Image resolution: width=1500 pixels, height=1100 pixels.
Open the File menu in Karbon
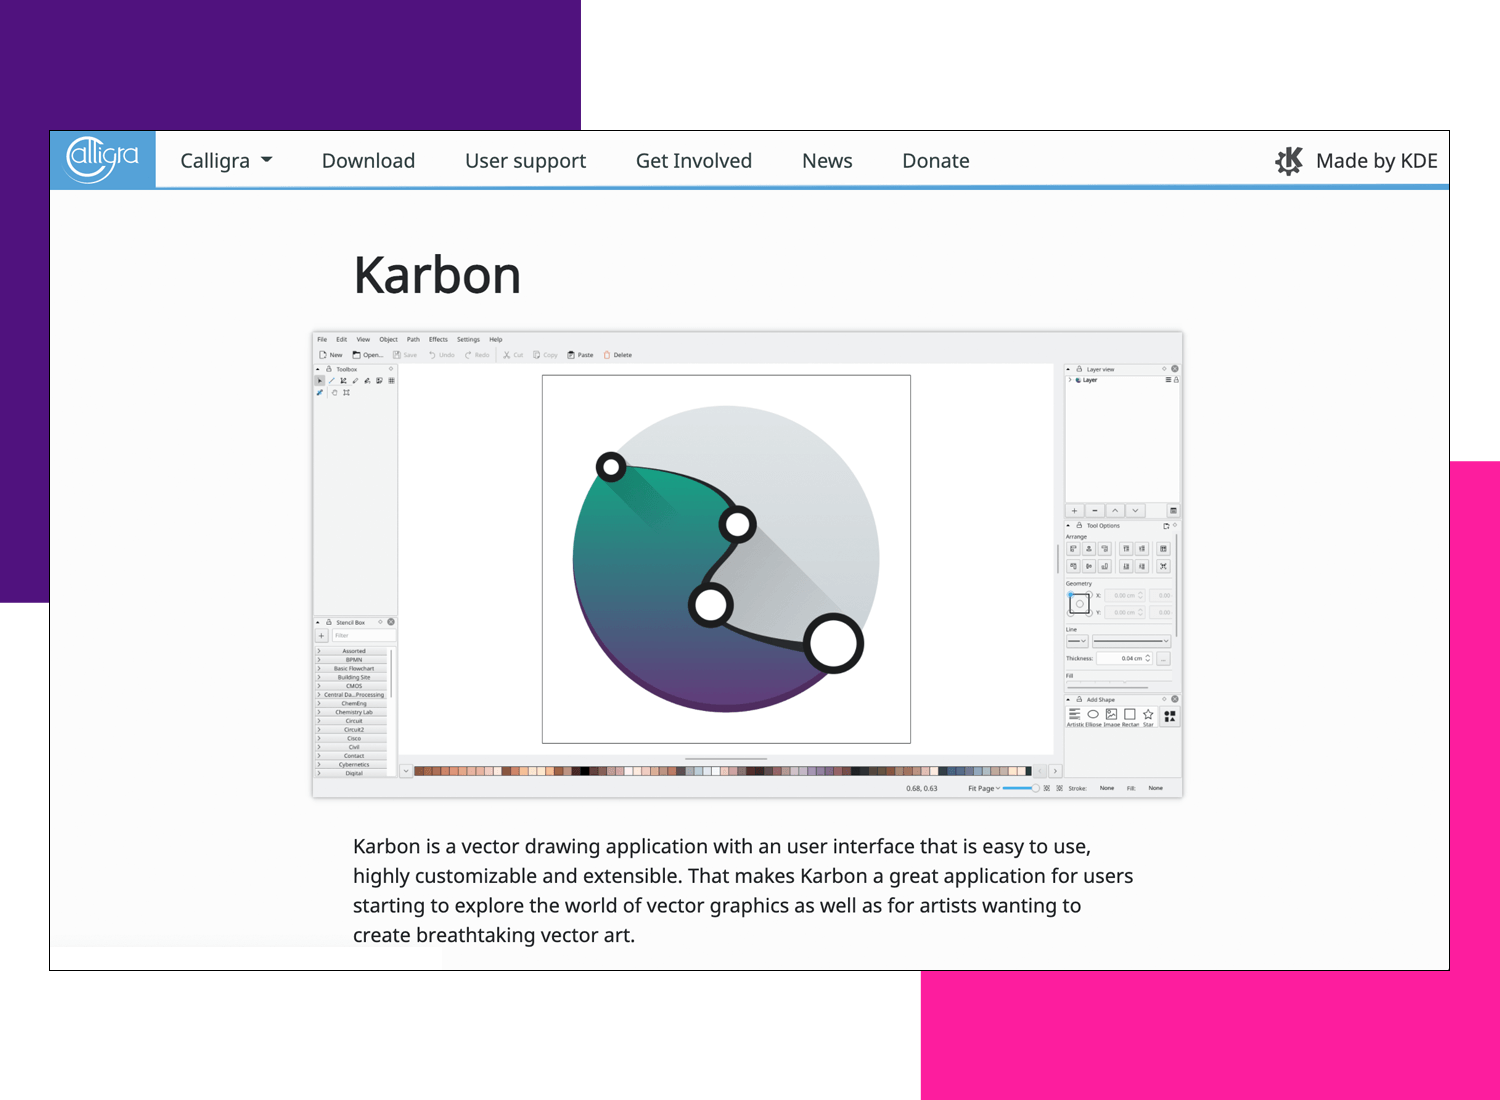point(322,339)
